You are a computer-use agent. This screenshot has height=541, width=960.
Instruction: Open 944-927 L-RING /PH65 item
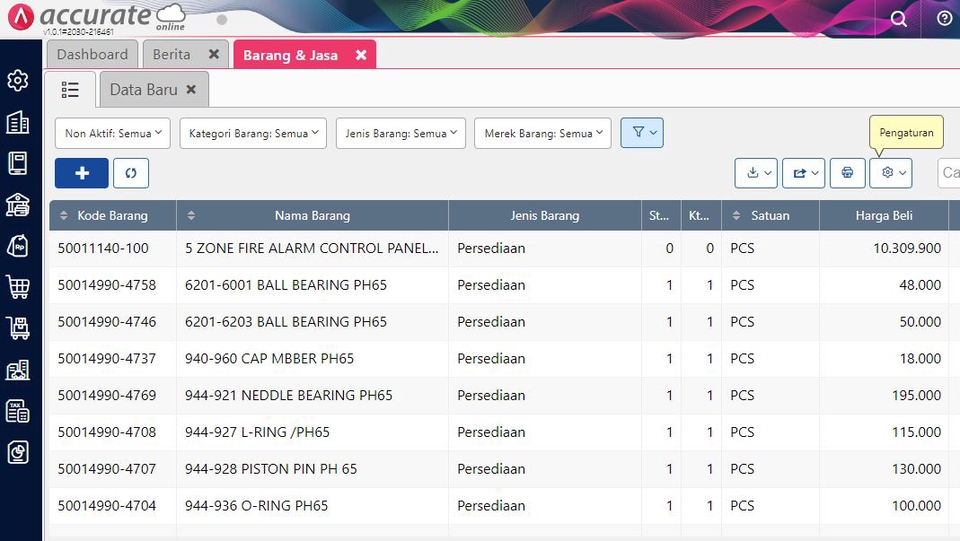pyautogui.click(x=257, y=432)
